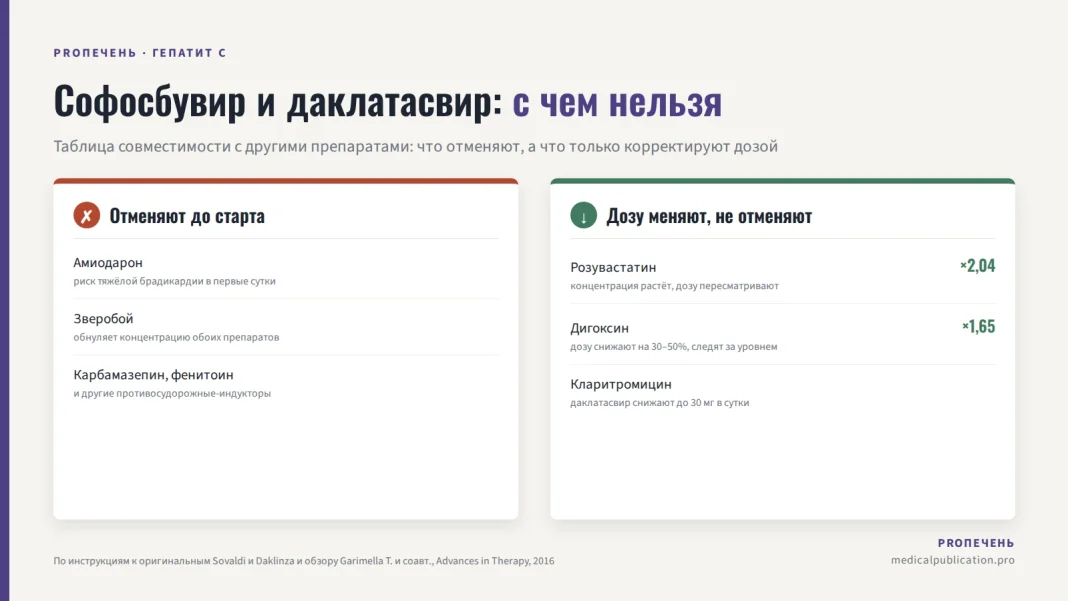Select the 'Розувастатин' drug name

[x=613, y=267]
